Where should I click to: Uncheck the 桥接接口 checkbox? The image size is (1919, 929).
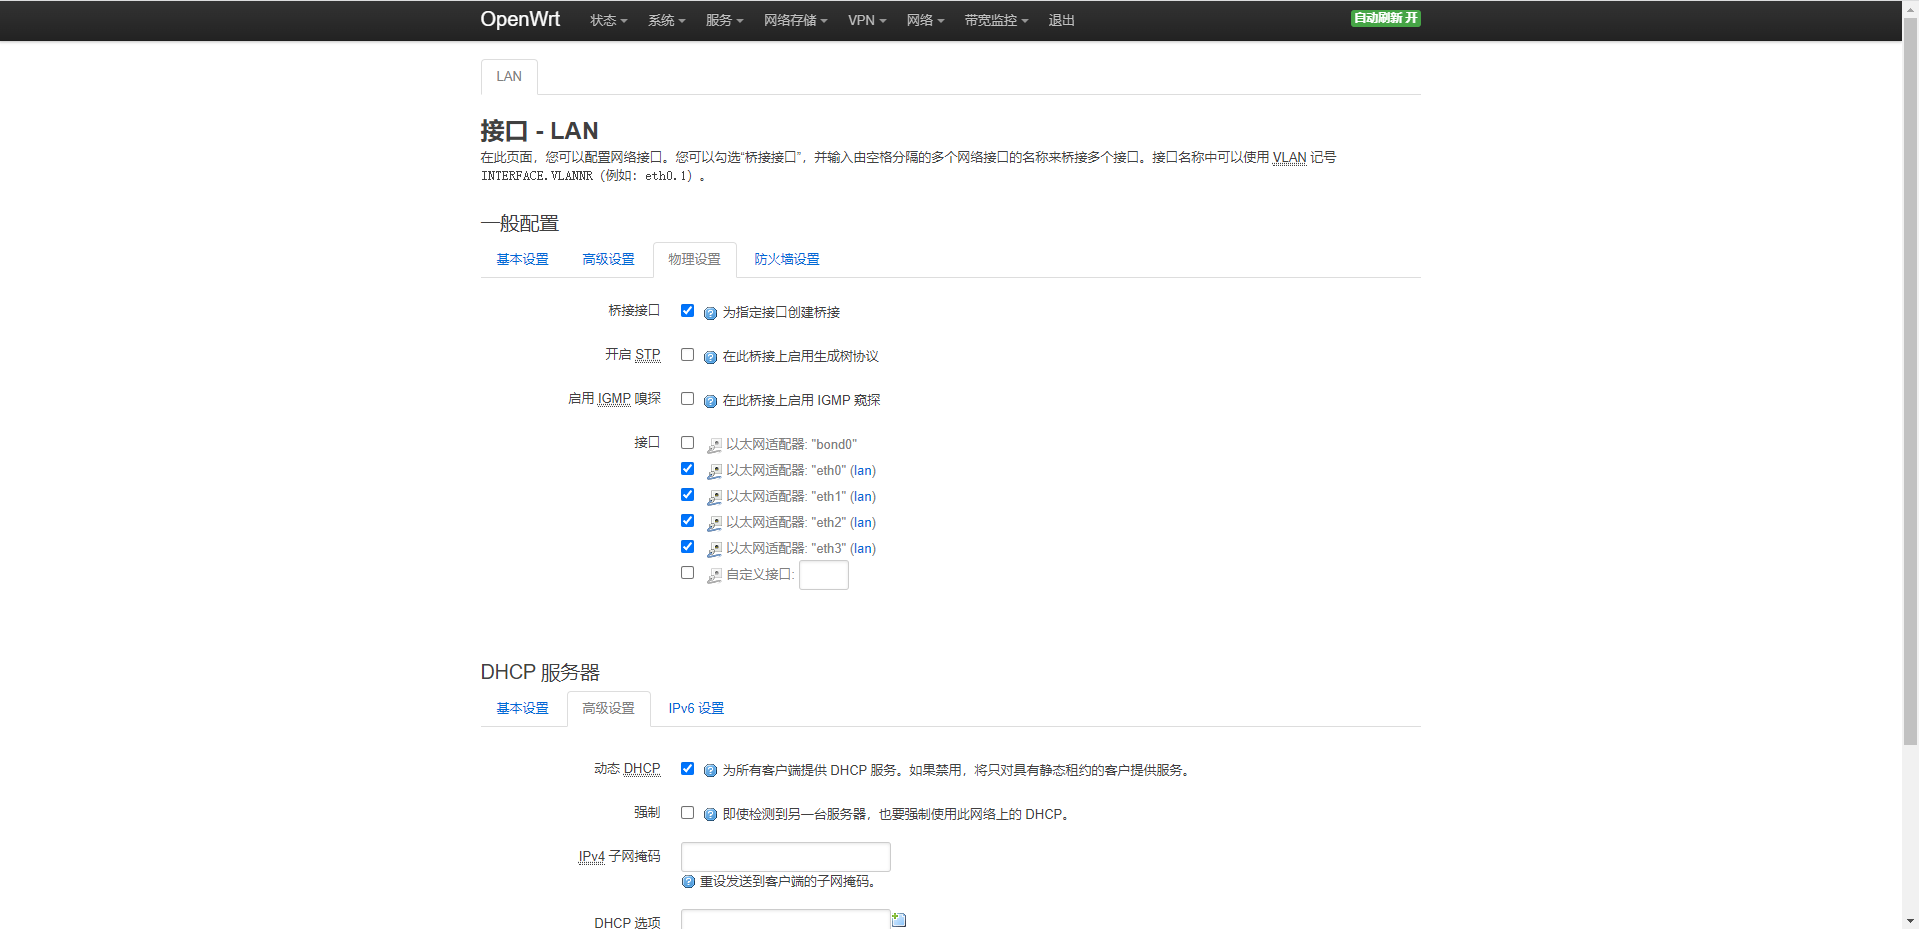click(x=687, y=311)
